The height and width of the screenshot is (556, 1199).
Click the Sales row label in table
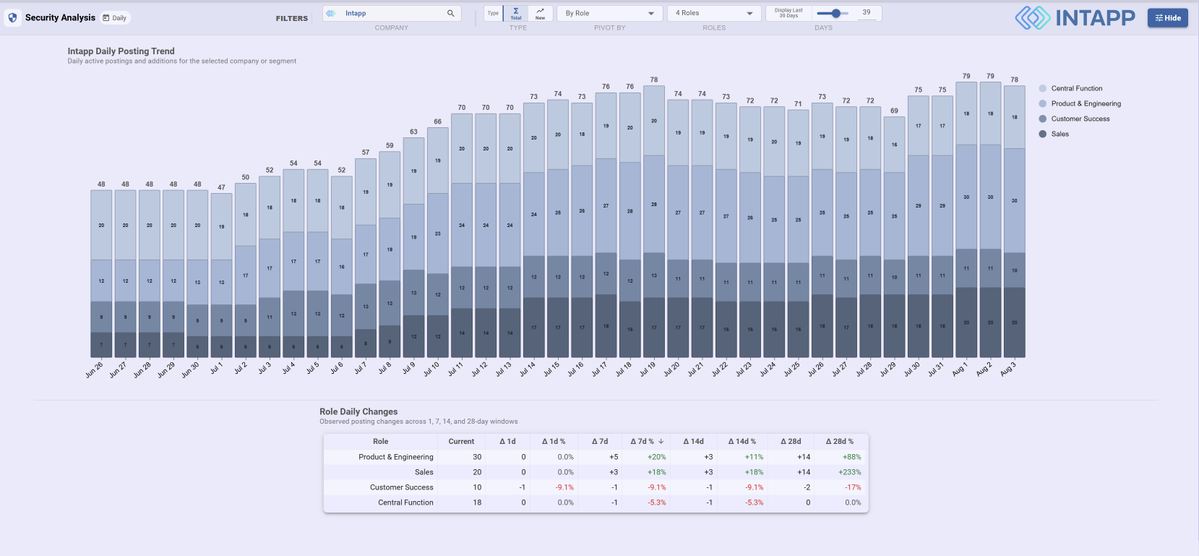(424, 472)
